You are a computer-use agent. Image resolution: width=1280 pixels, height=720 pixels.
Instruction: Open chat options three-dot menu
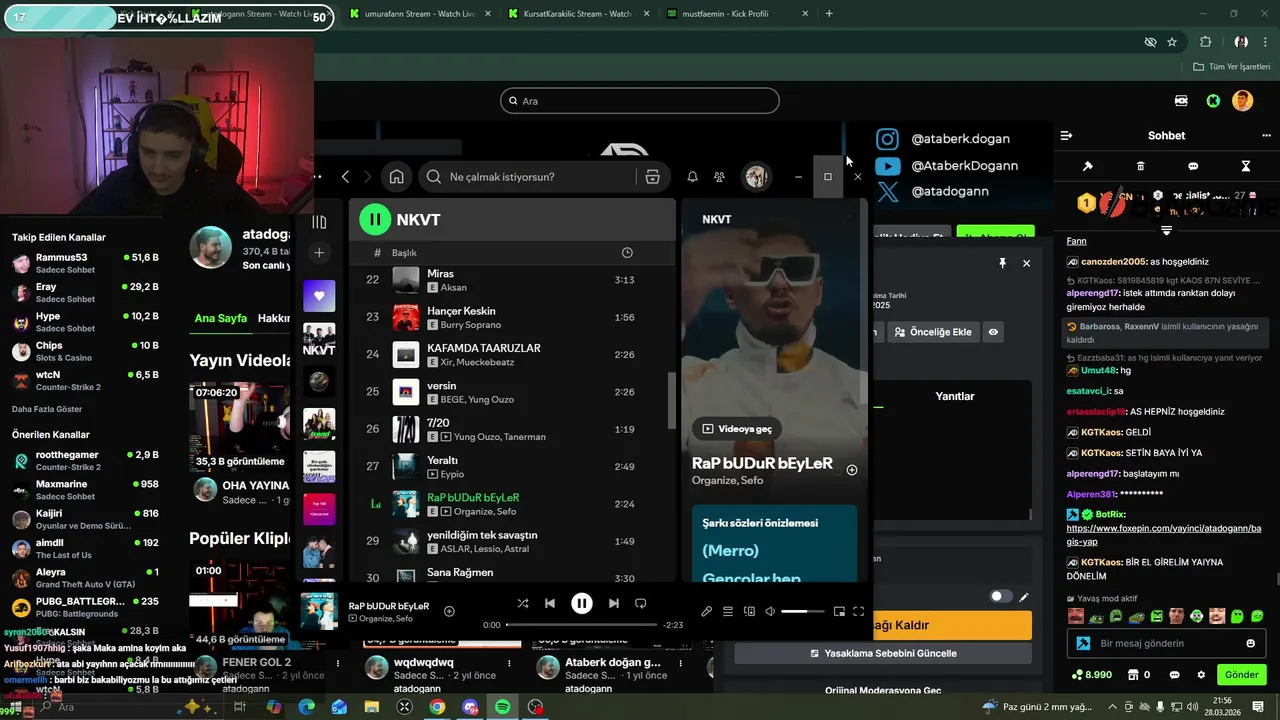click(1266, 136)
